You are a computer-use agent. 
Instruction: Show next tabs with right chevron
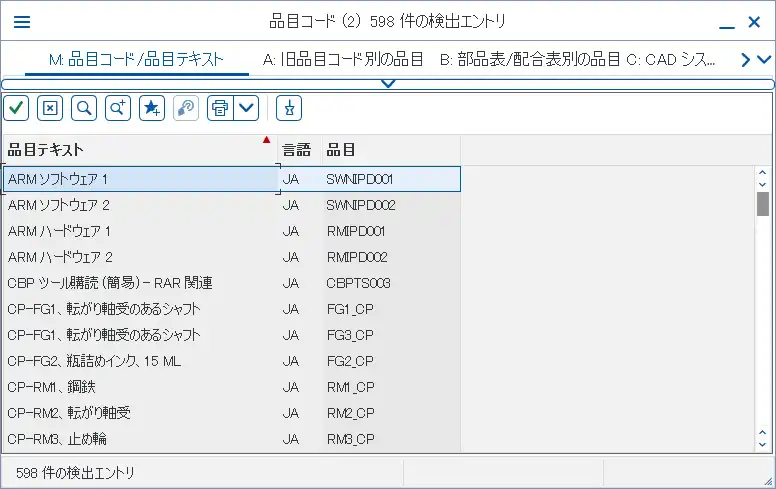pyautogui.click(x=746, y=60)
